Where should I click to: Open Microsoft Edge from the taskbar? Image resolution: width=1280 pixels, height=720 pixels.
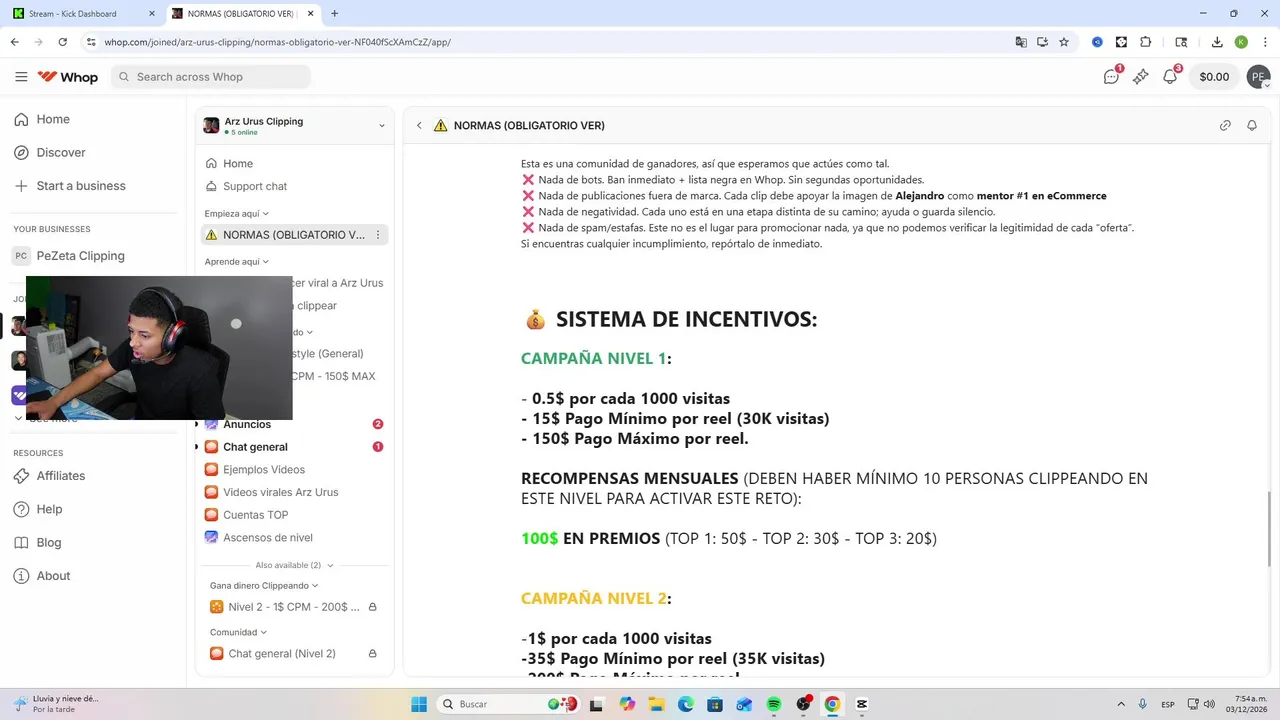[686, 704]
